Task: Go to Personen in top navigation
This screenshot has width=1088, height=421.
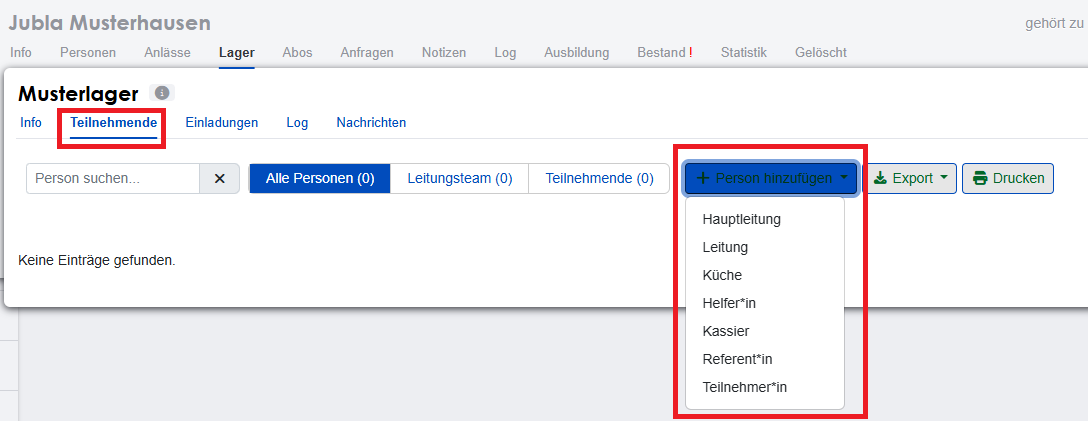Action: pyautogui.click(x=88, y=53)
